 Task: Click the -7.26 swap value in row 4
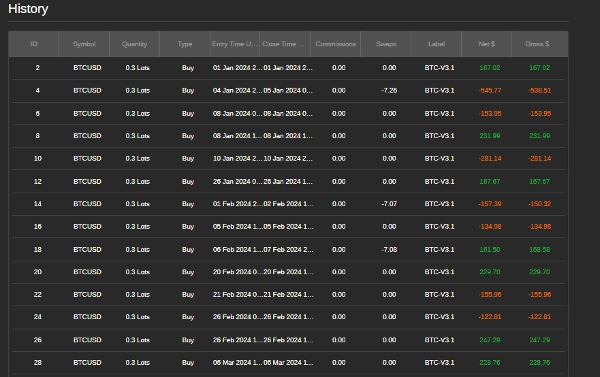coord(389,91)
